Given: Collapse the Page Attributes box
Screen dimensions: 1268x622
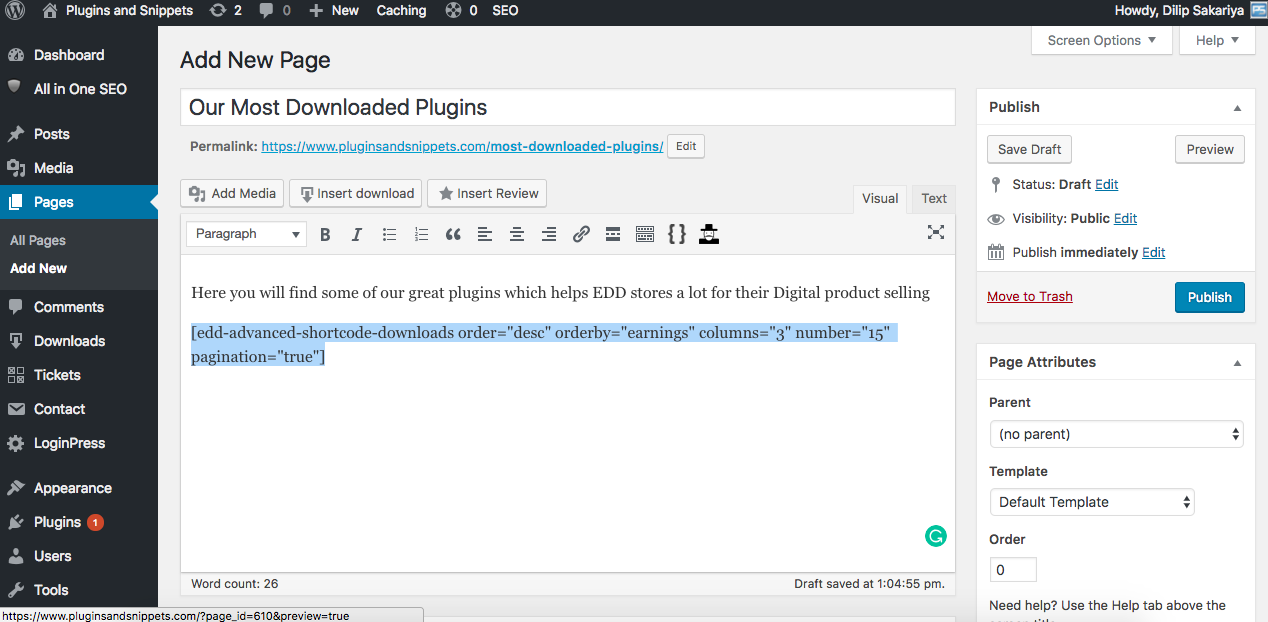Looking at the screenshot, I should 1237,363.
